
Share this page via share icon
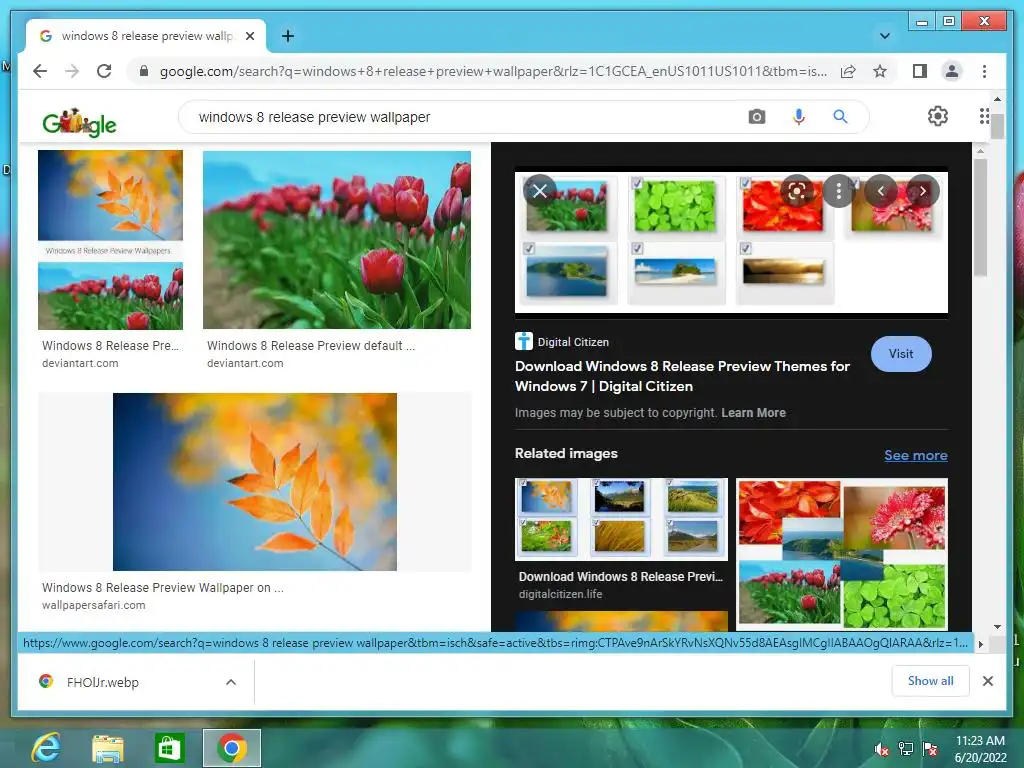848,71
